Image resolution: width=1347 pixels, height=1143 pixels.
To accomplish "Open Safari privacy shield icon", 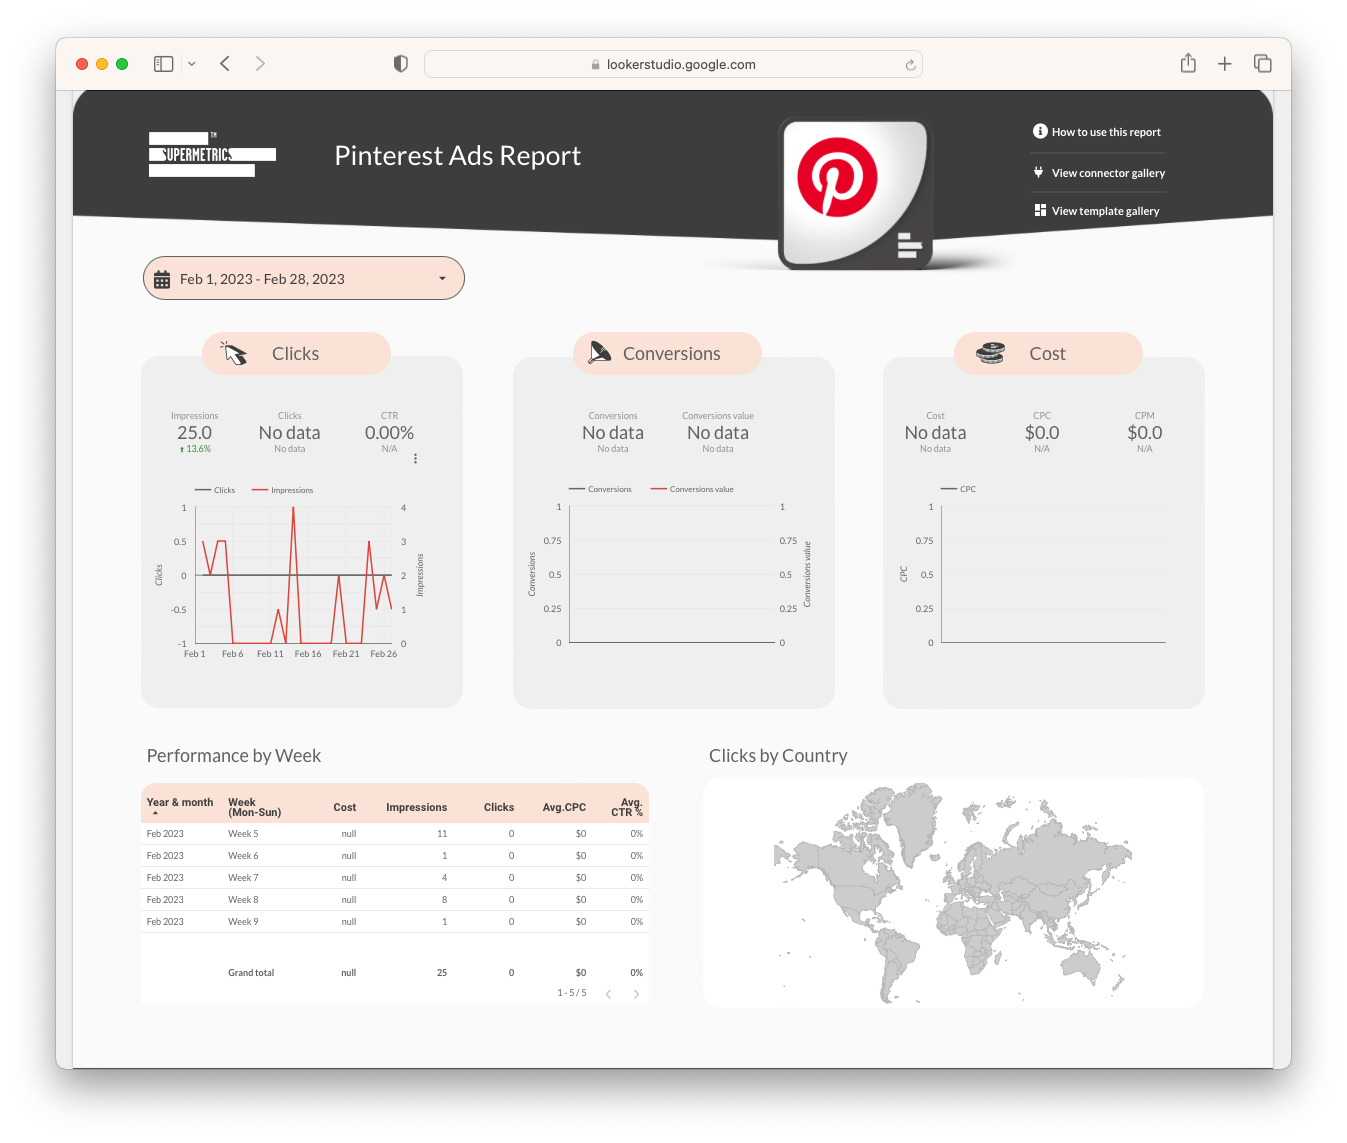I will coord(400,64).
